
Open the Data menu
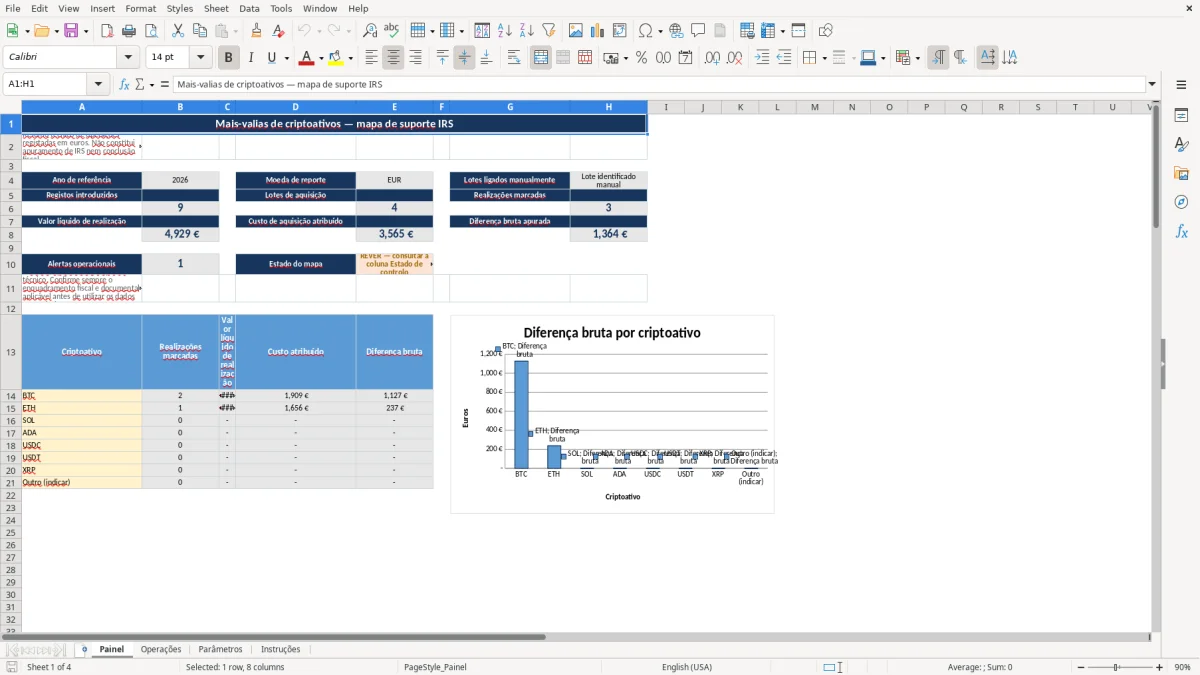point(249,8)
